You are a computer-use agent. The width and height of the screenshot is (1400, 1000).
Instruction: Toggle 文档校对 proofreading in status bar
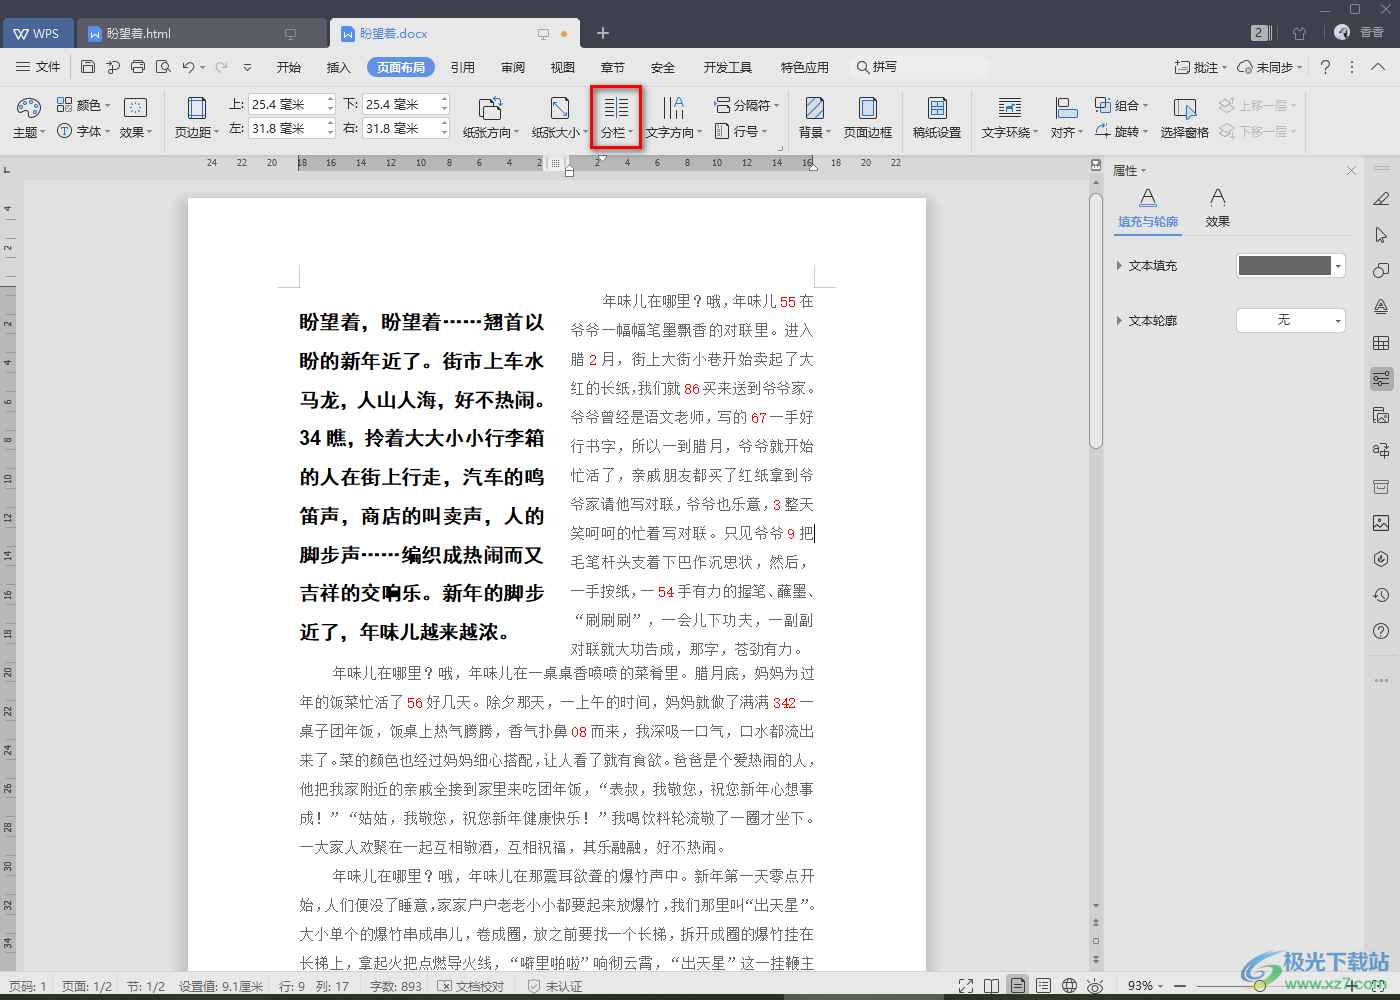(x=471, y=986)
